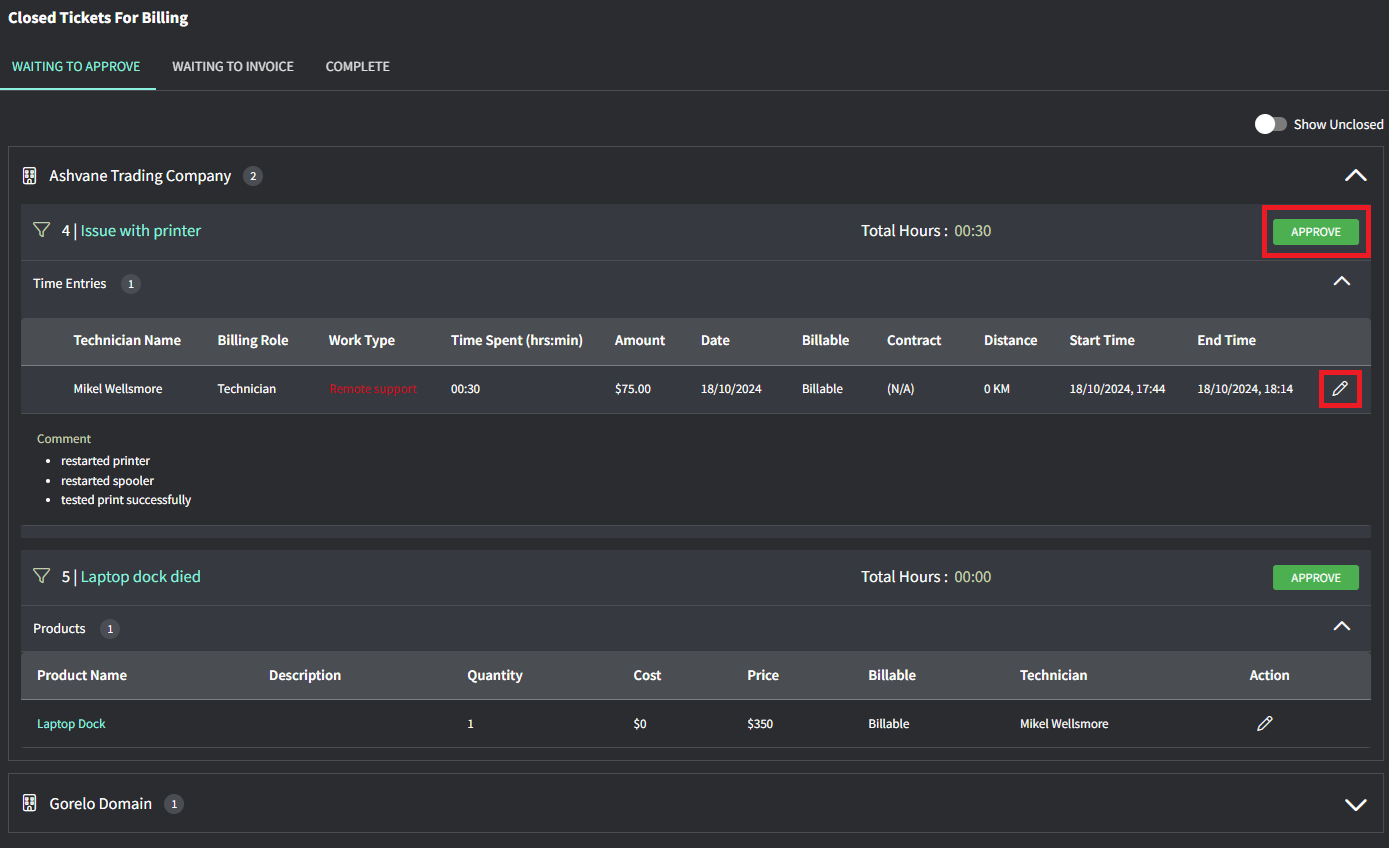This screenshot has height=848, width=1389.
Task: Click the Gorelo Domain building icon
Action: coord(30,803)
